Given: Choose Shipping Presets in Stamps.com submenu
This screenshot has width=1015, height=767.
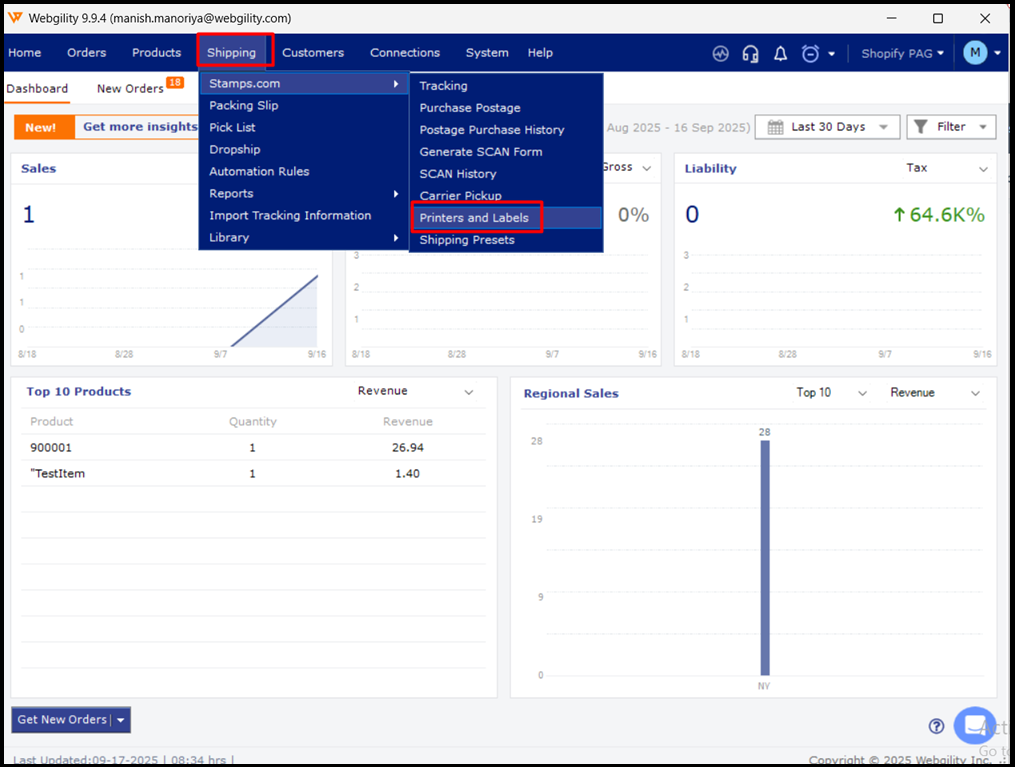Looking at the screenshot, I should pos(467,240).
